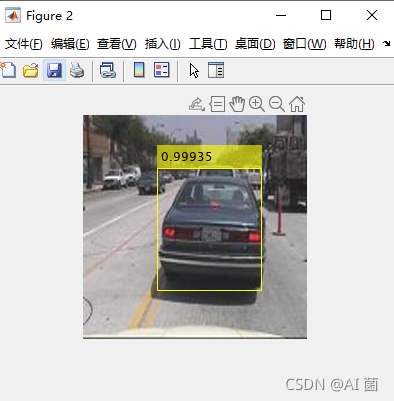Open the 插入(I) menu
Screen dimensions: 394x401
163,44
